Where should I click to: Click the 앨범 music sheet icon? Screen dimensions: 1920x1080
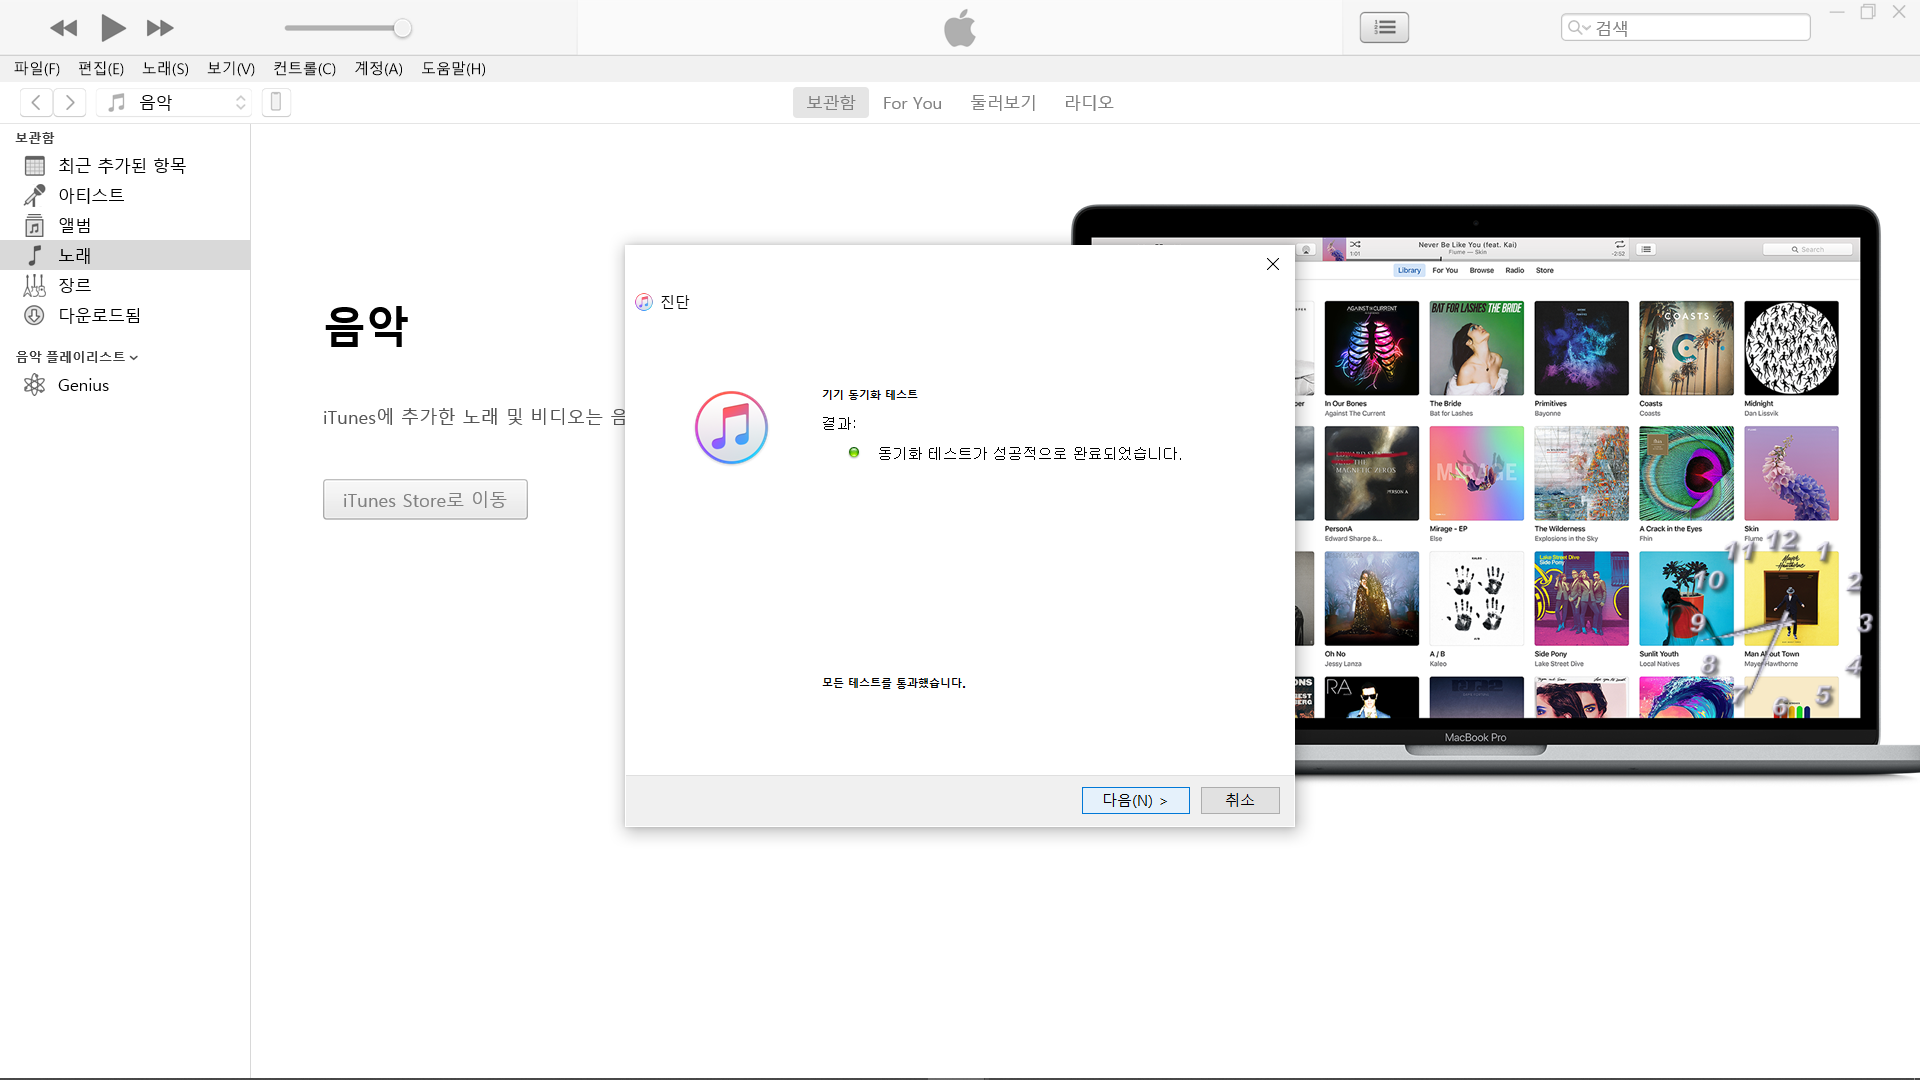click(x=35, y=225)
